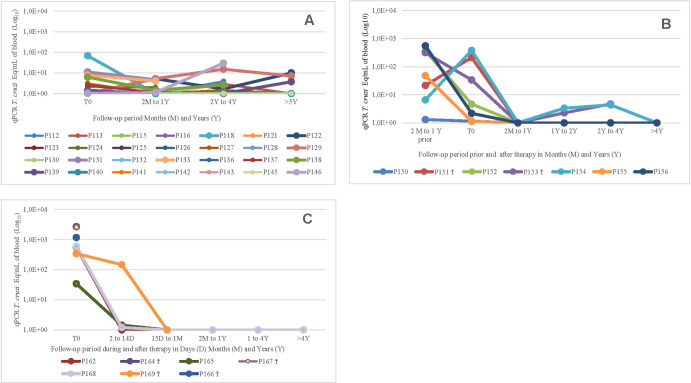This screenshot has width=691, height=383.
Task: Click the panel letter C
Action: pos(307,219)
